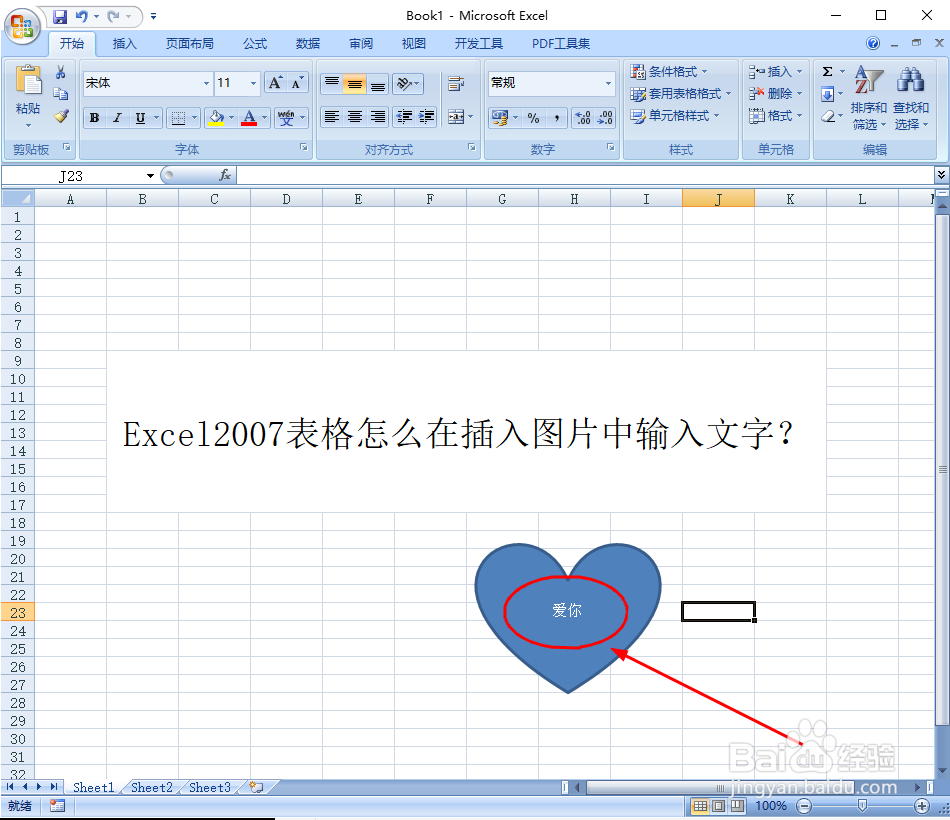
Task: Set top vertical alignment
Action: [x=331, y=83]
